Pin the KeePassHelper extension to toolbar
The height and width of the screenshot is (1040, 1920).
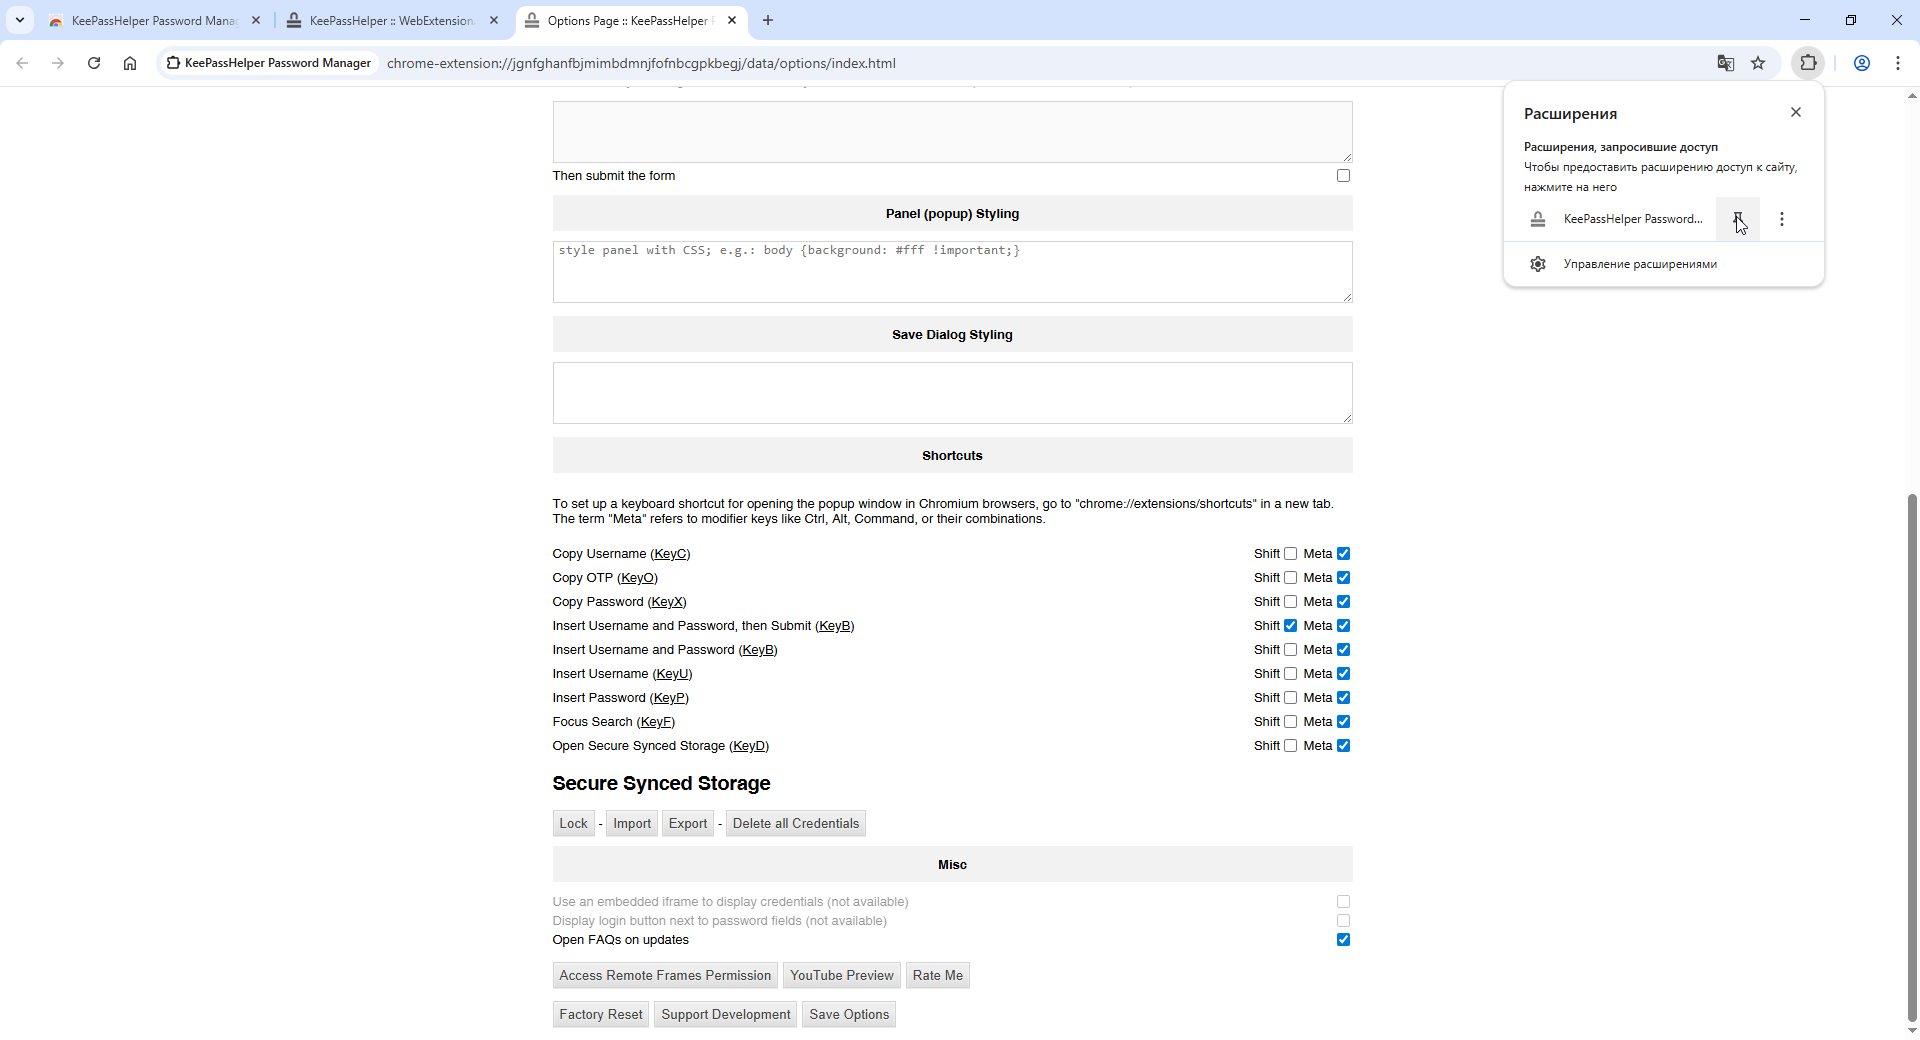pyautogui.click(x=1737, y=219)
